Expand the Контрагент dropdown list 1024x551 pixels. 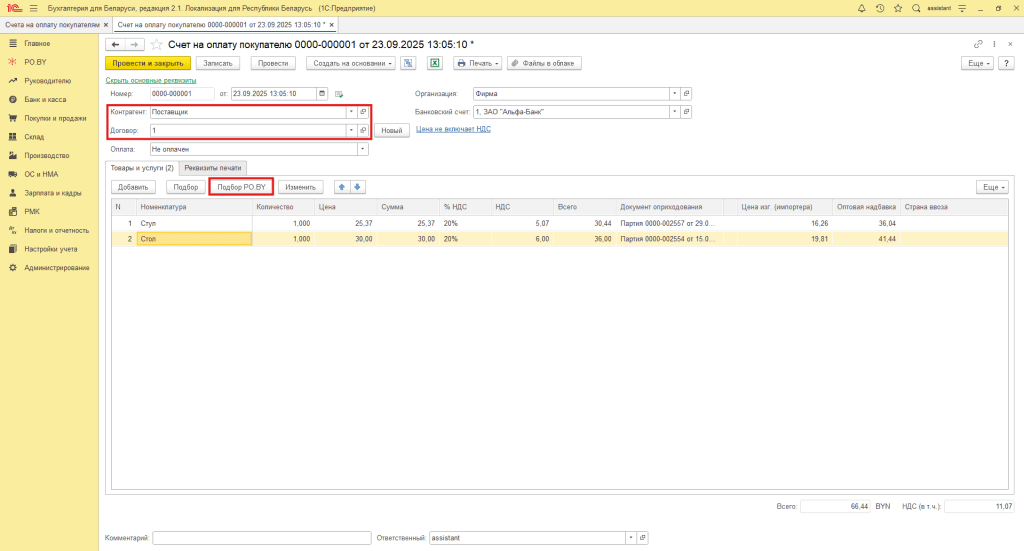(351, 112)
